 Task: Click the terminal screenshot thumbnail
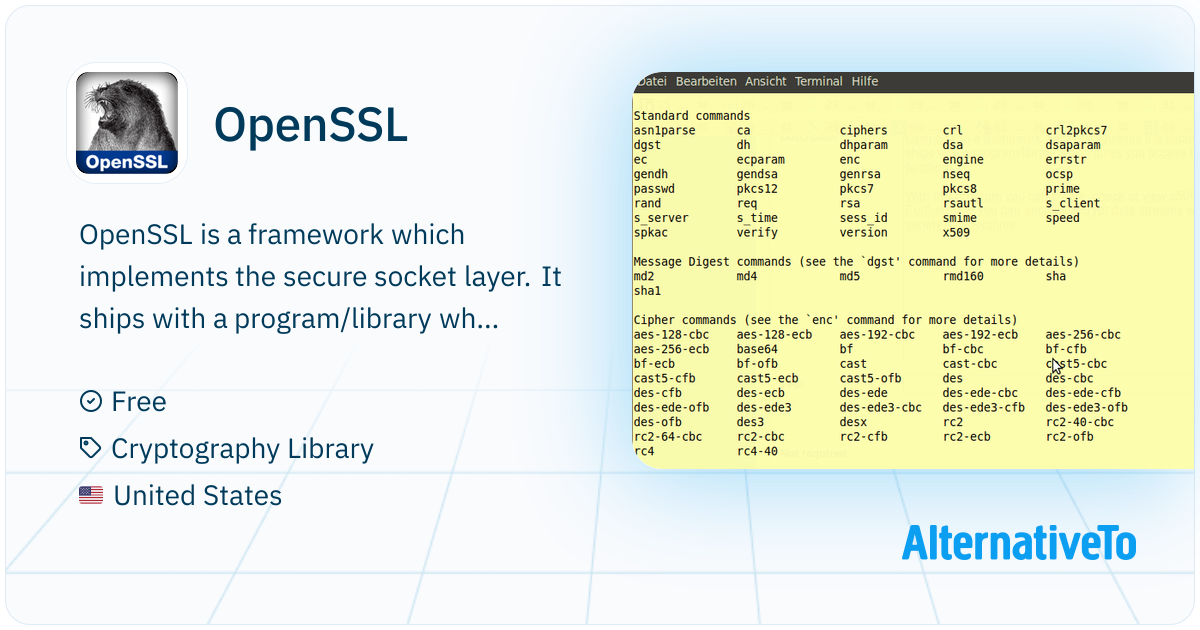914,270
